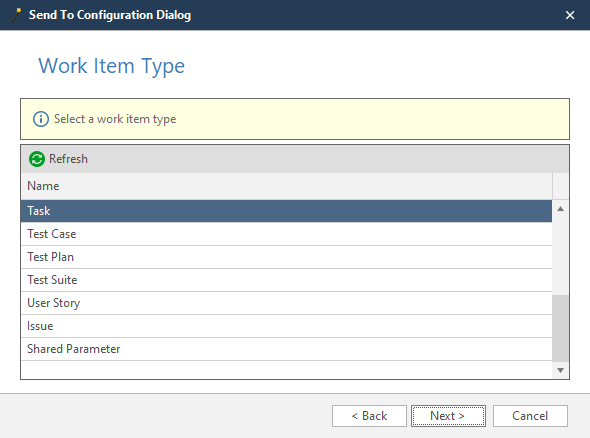Image resolution: width=590 pixels, height=438 pixels.
Task: Choose the Issue work item type
Action: click(x=286, y=326)
